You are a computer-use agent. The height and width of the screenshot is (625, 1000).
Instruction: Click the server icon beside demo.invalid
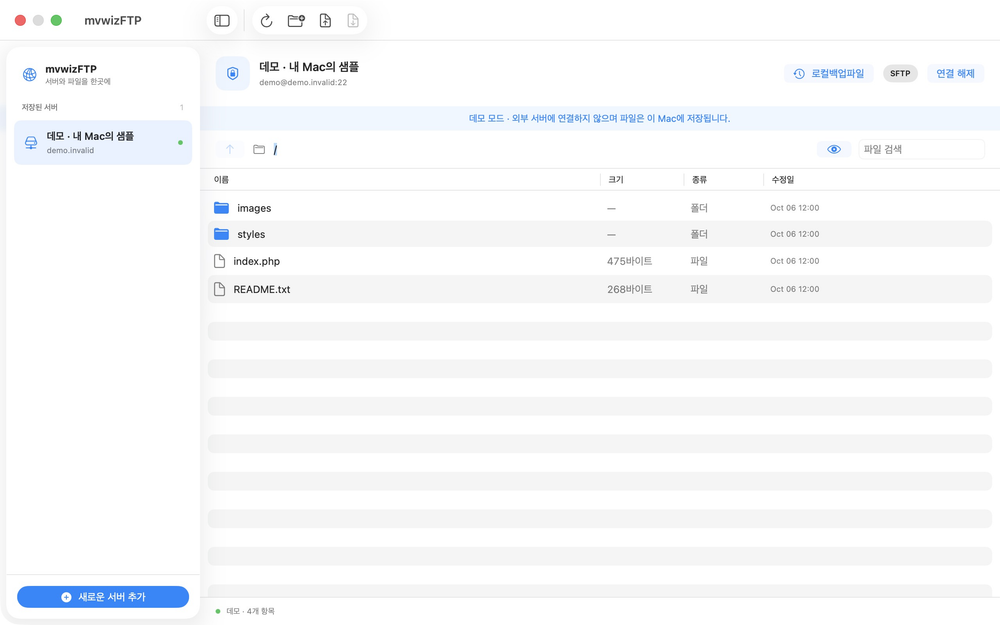(31, 142)
